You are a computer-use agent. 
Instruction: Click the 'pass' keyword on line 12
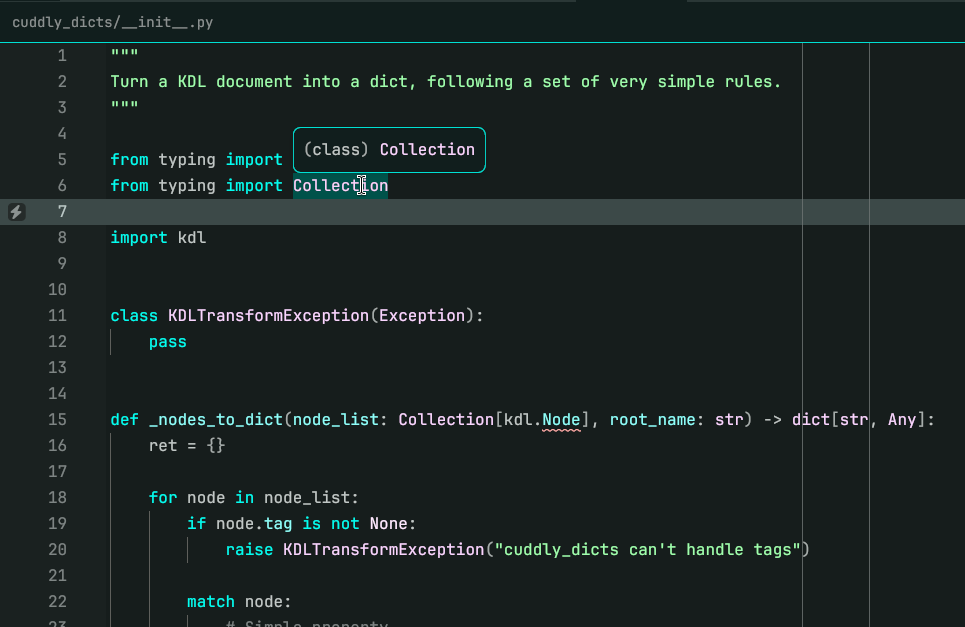(167, 342)
